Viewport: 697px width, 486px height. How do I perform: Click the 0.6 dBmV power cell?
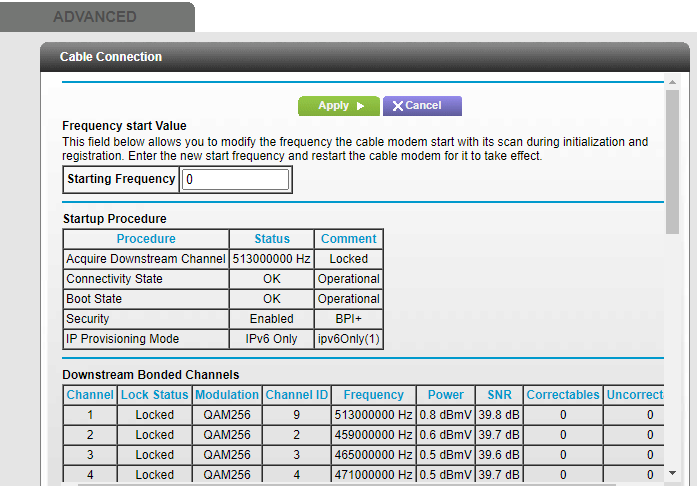(445, 435)
